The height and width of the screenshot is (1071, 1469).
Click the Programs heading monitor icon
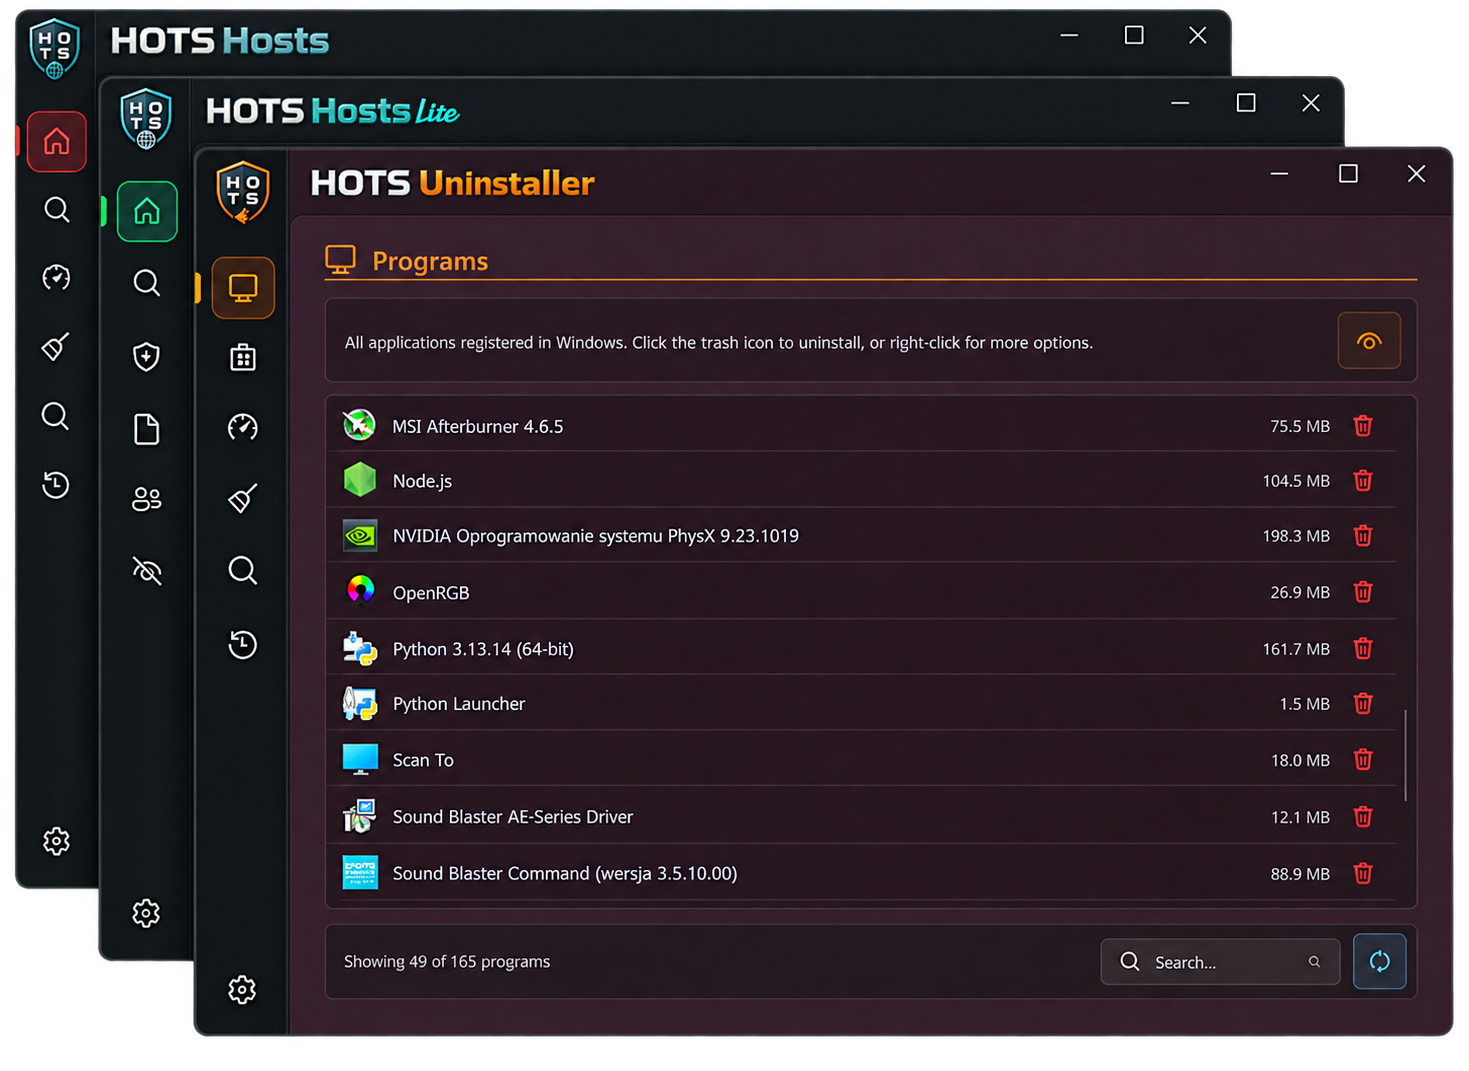tap(341, 260)
